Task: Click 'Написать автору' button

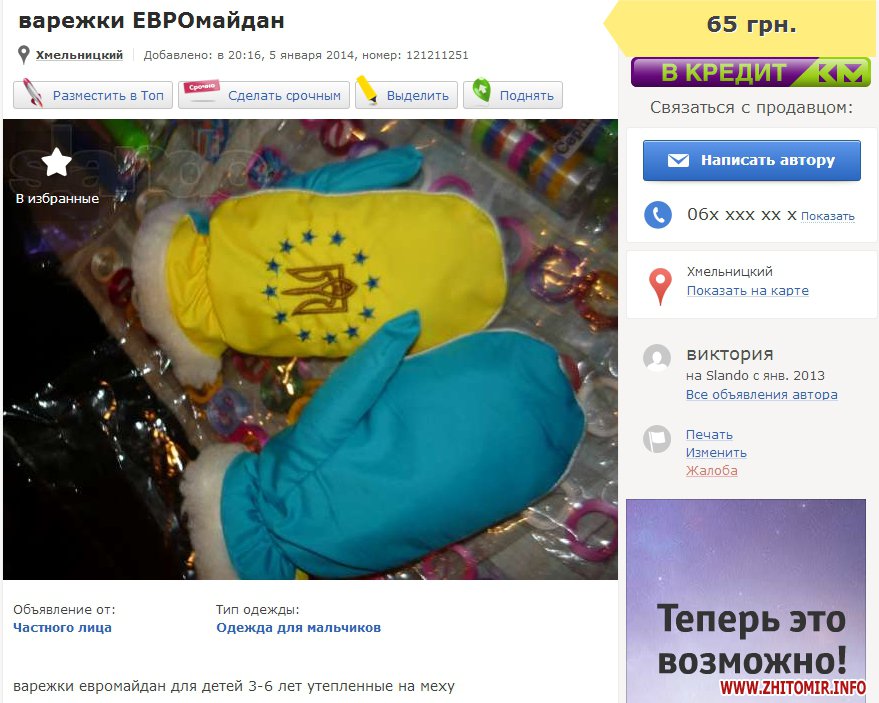Action: [751, 160]
